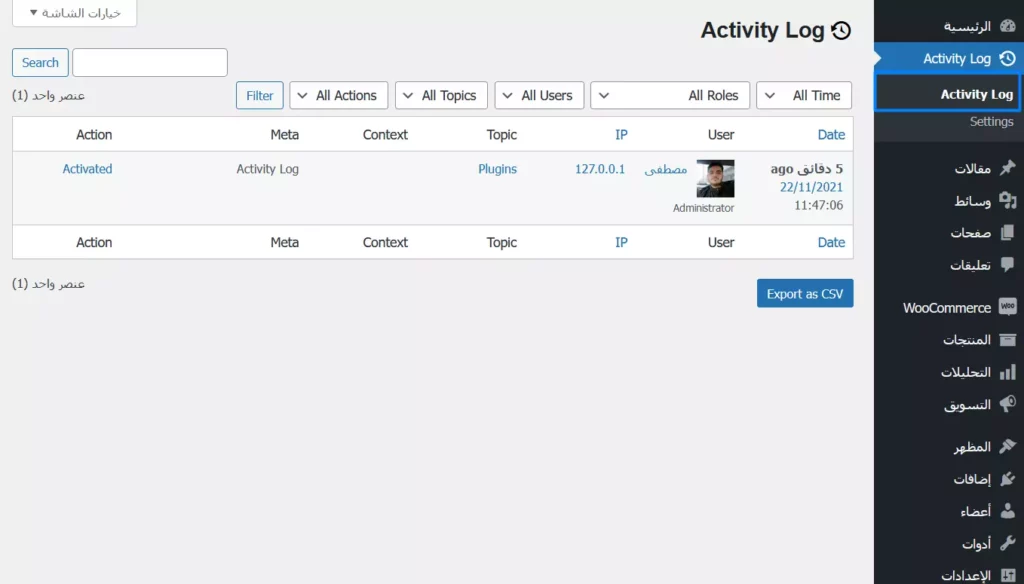1024x584 pixels.
Task: Click the media icon next to وسائط
Action: [x=1008, y=201]
